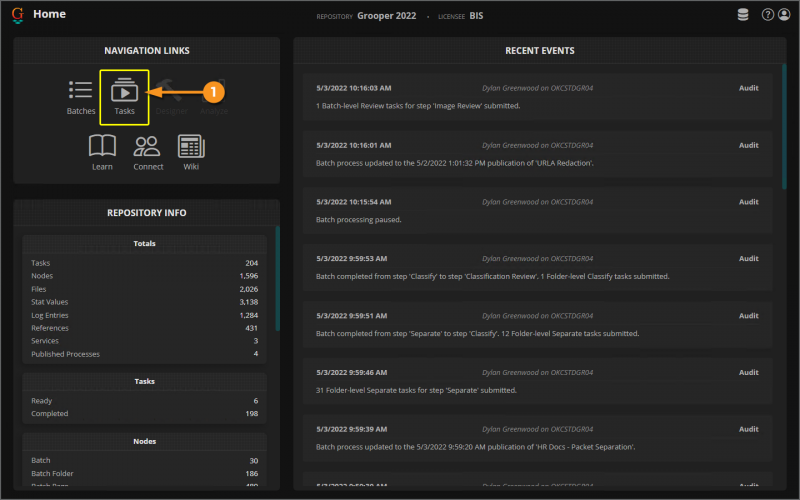Click the Repository Info scrollbar
This screenshot has height=500, width=800.
[277, 280]
